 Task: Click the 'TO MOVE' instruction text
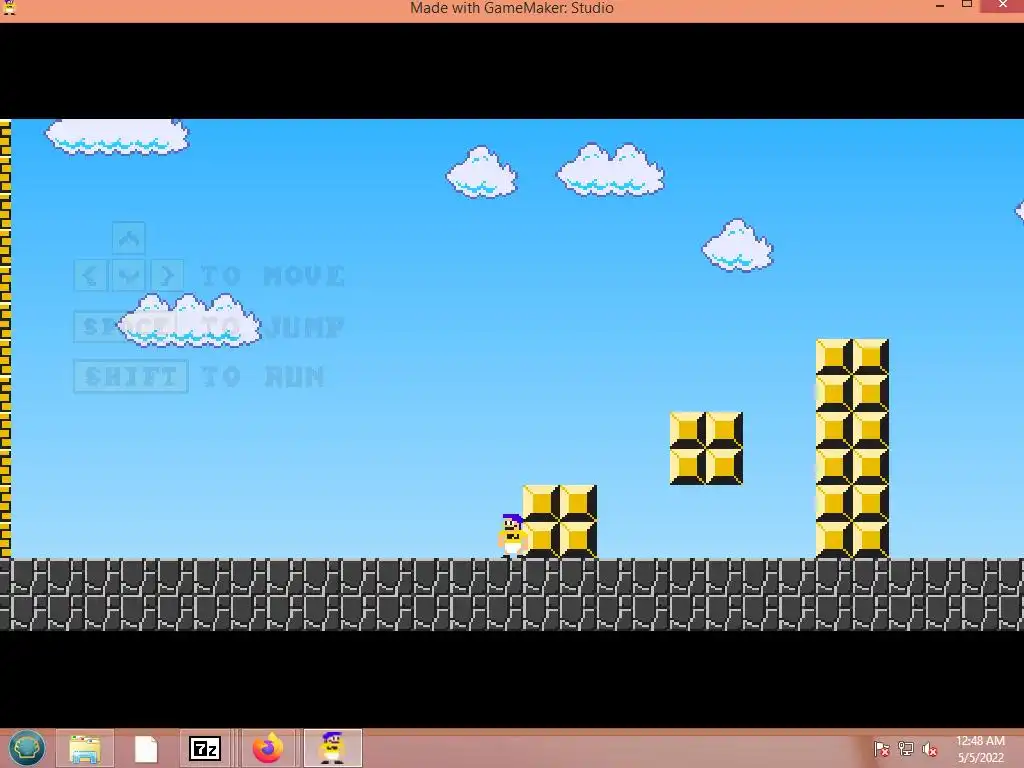272,276
